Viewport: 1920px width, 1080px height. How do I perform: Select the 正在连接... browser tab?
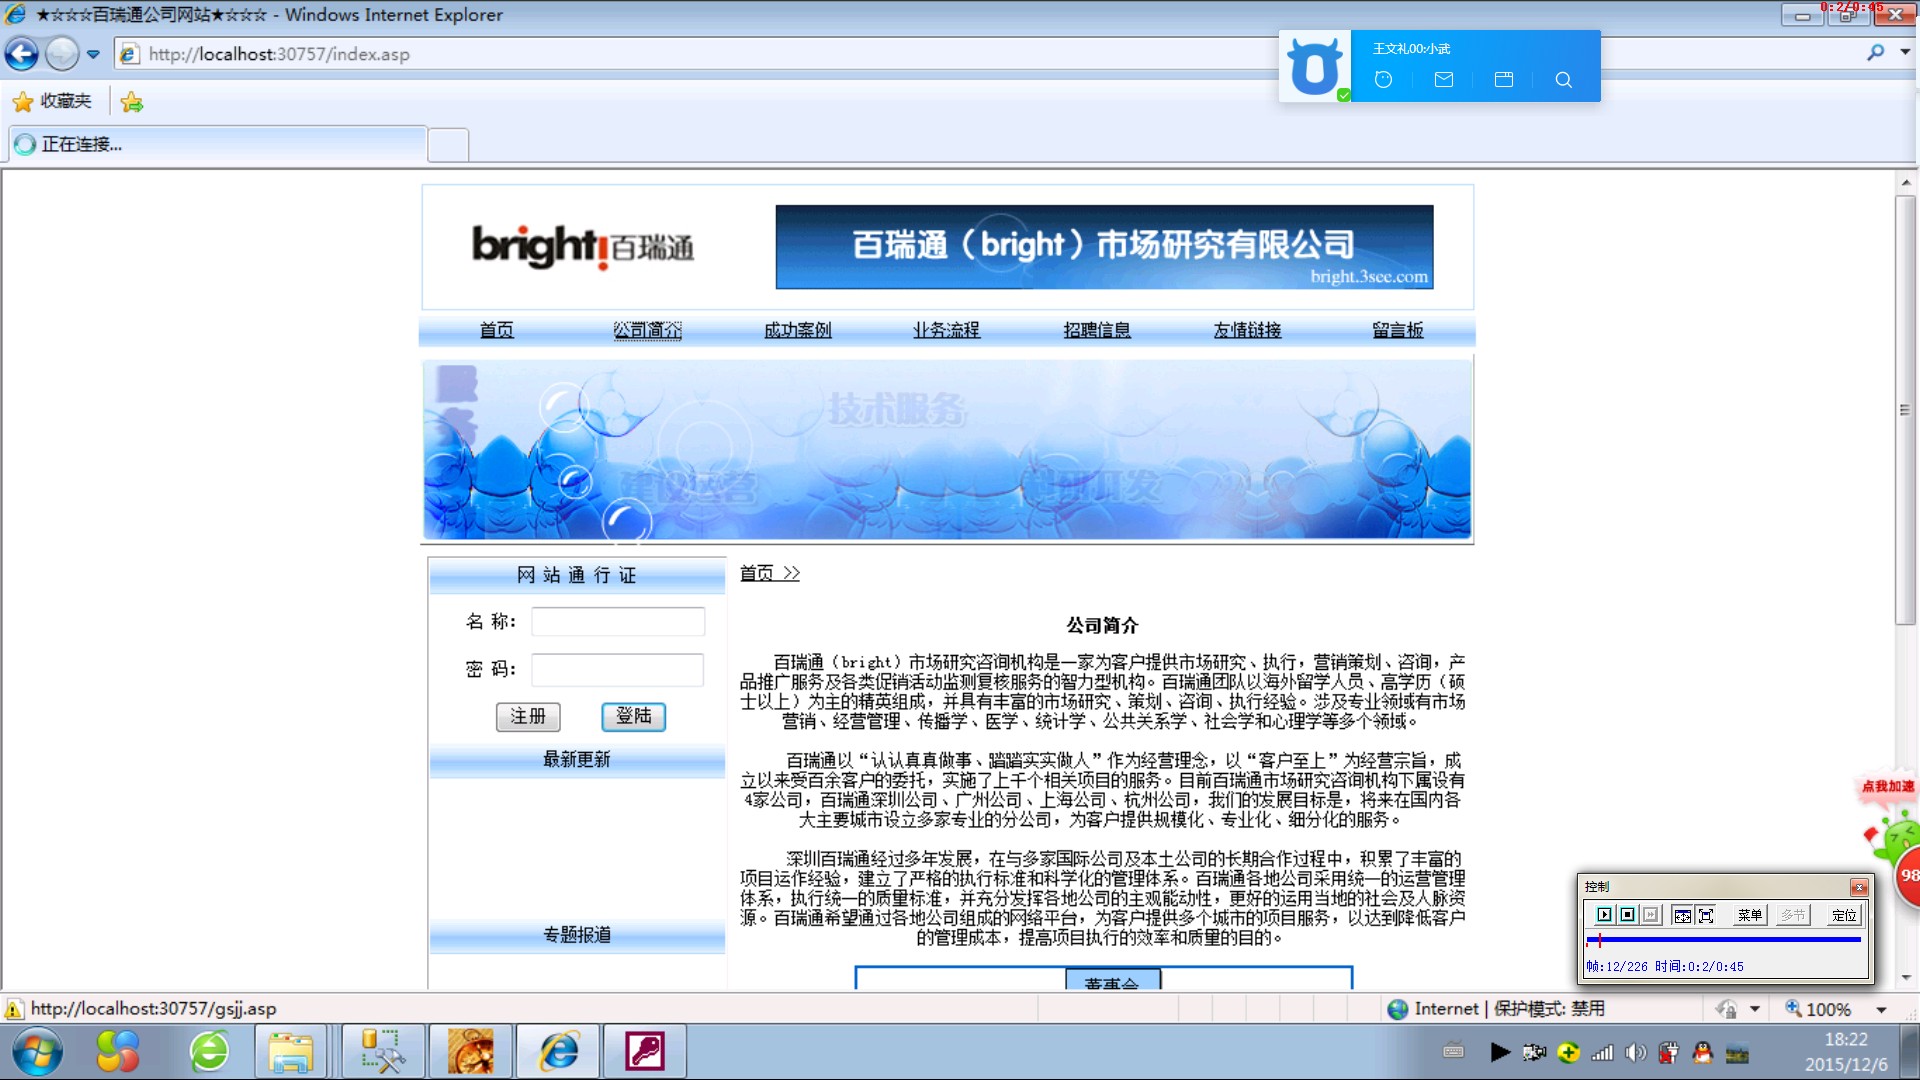(218, 144)
